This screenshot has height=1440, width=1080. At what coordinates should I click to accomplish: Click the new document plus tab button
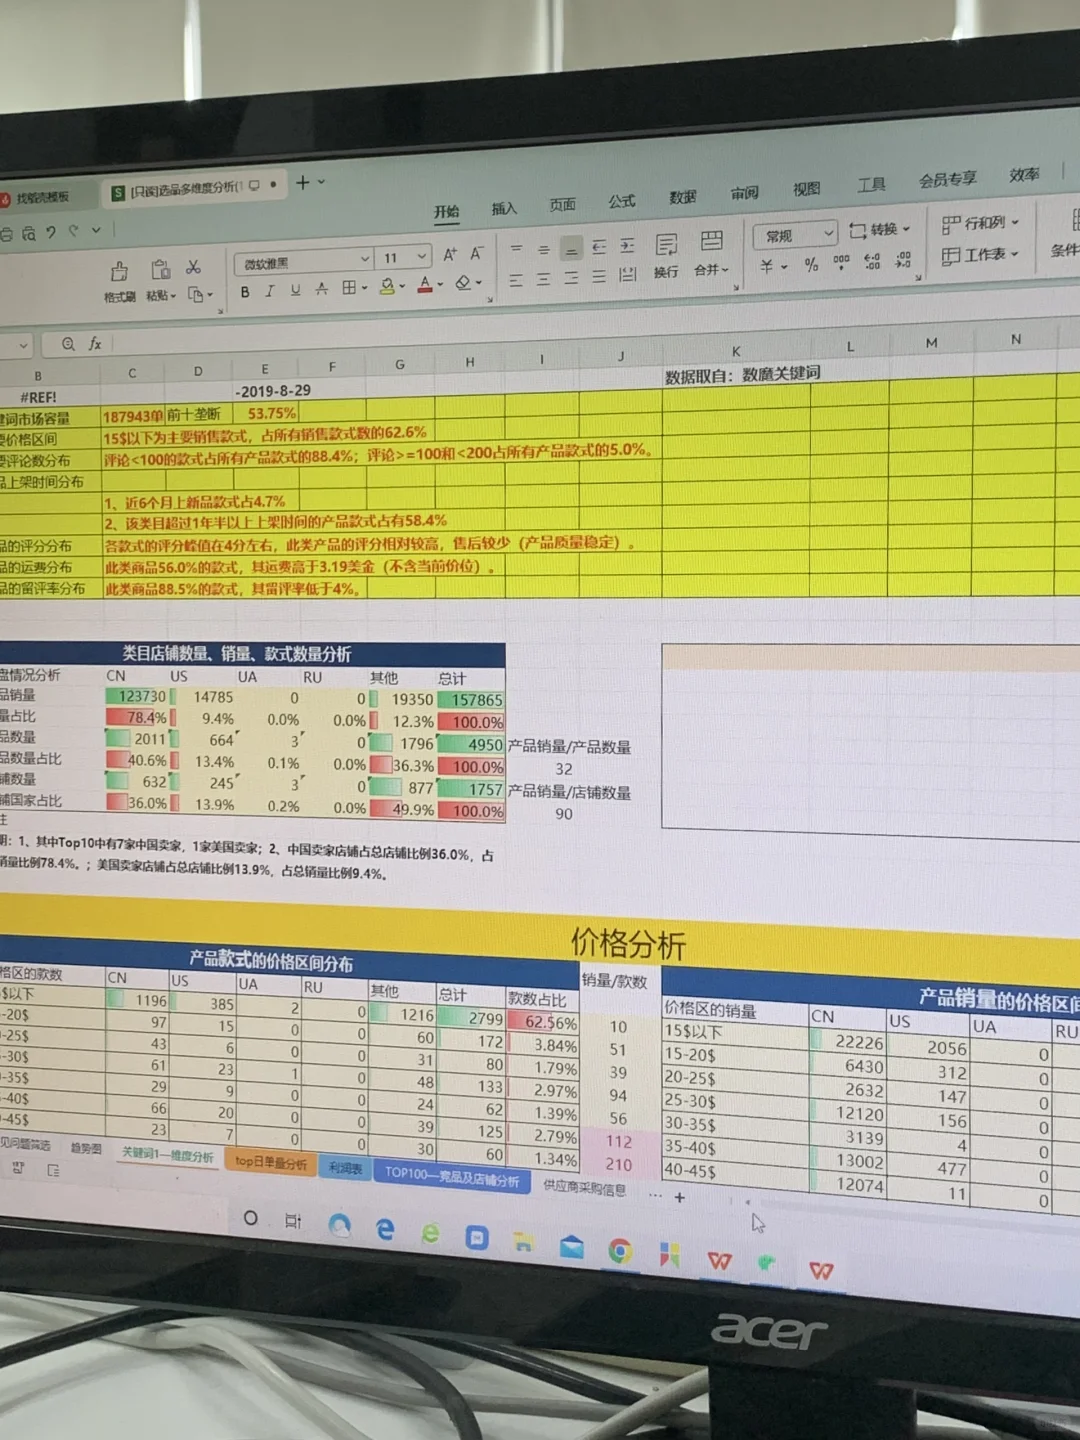tap(302, 182)
